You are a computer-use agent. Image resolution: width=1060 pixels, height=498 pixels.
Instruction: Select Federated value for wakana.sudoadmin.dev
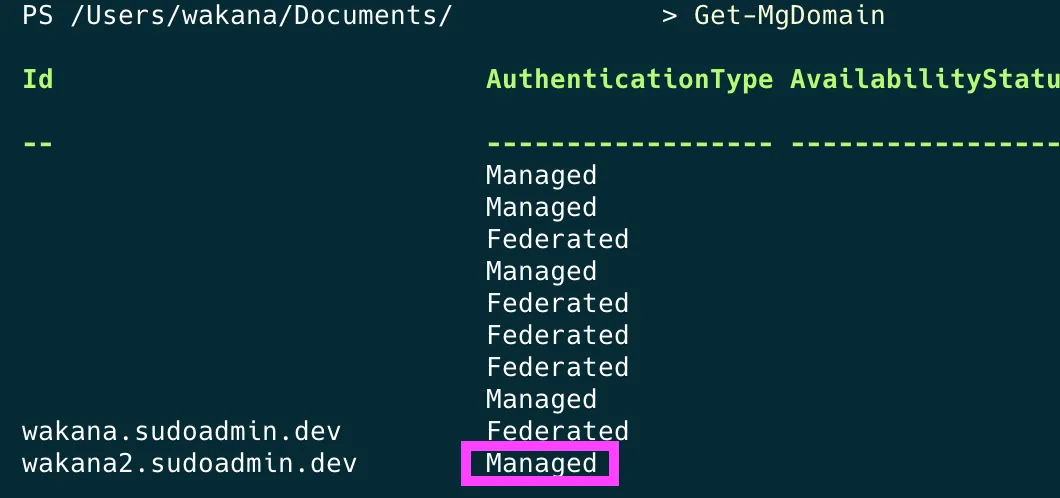pyautogui.click(x=557, y=431)
